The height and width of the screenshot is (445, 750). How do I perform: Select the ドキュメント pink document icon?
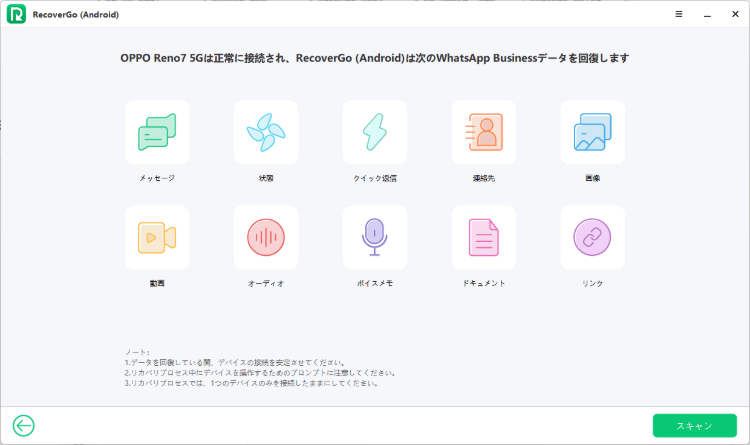coord(484,237)
